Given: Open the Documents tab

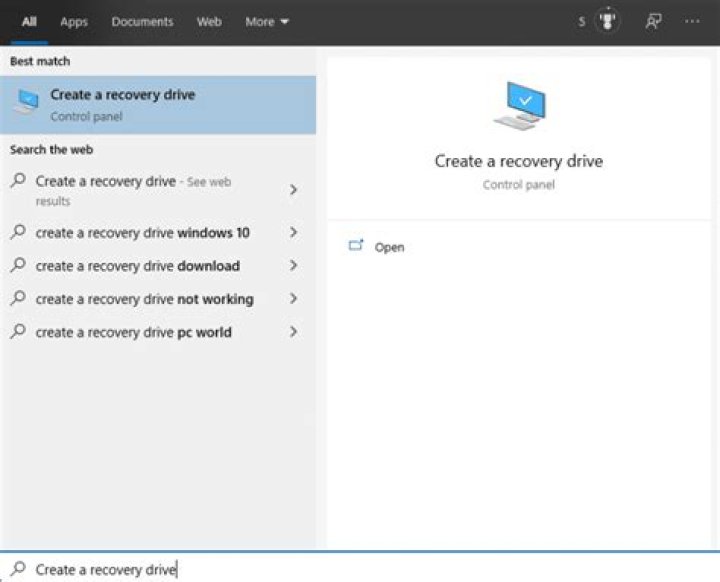Looking at the screenshot, I should [142, 22].
